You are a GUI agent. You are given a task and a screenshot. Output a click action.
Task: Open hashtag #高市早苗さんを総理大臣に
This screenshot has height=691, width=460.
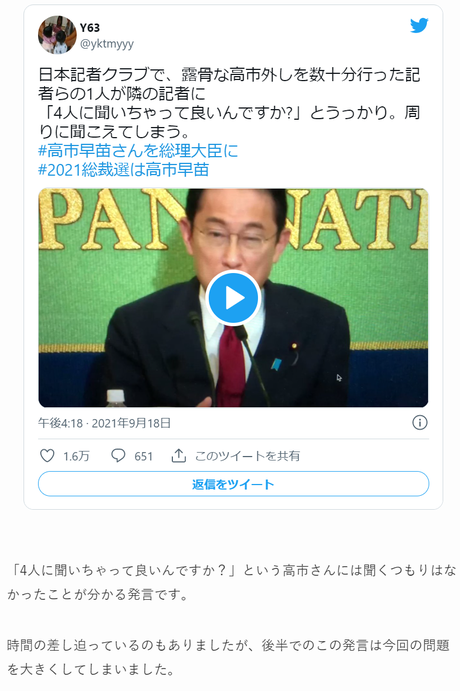(138, 151)
